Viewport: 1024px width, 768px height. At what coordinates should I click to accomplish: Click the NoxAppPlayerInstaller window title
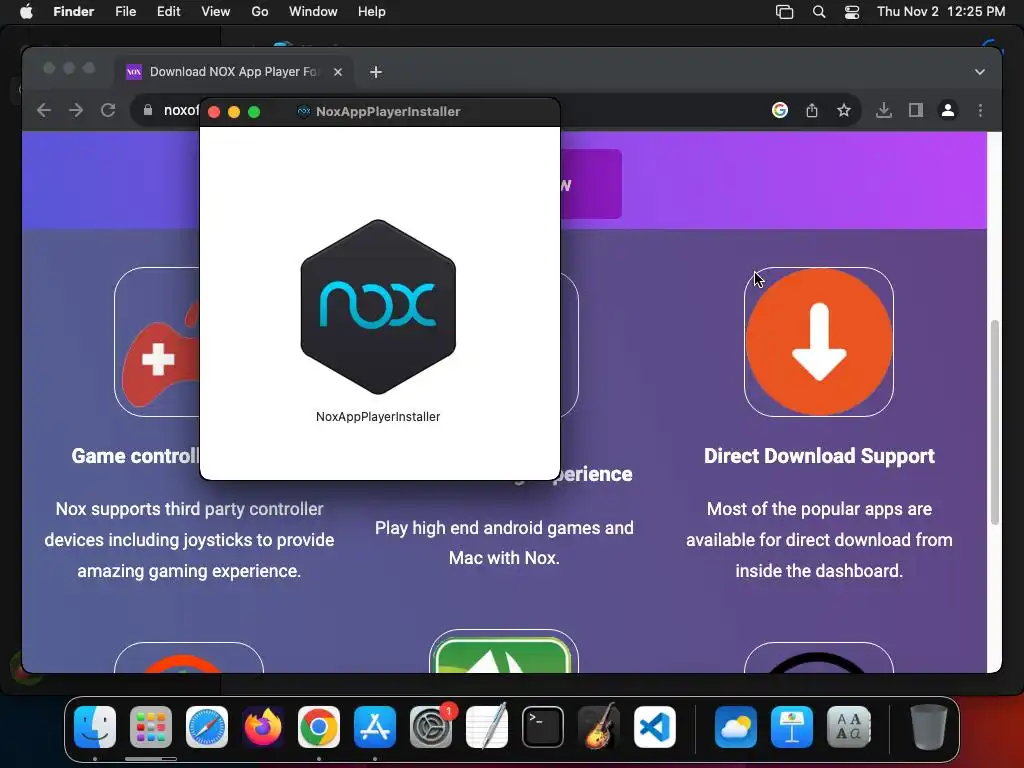388,112
